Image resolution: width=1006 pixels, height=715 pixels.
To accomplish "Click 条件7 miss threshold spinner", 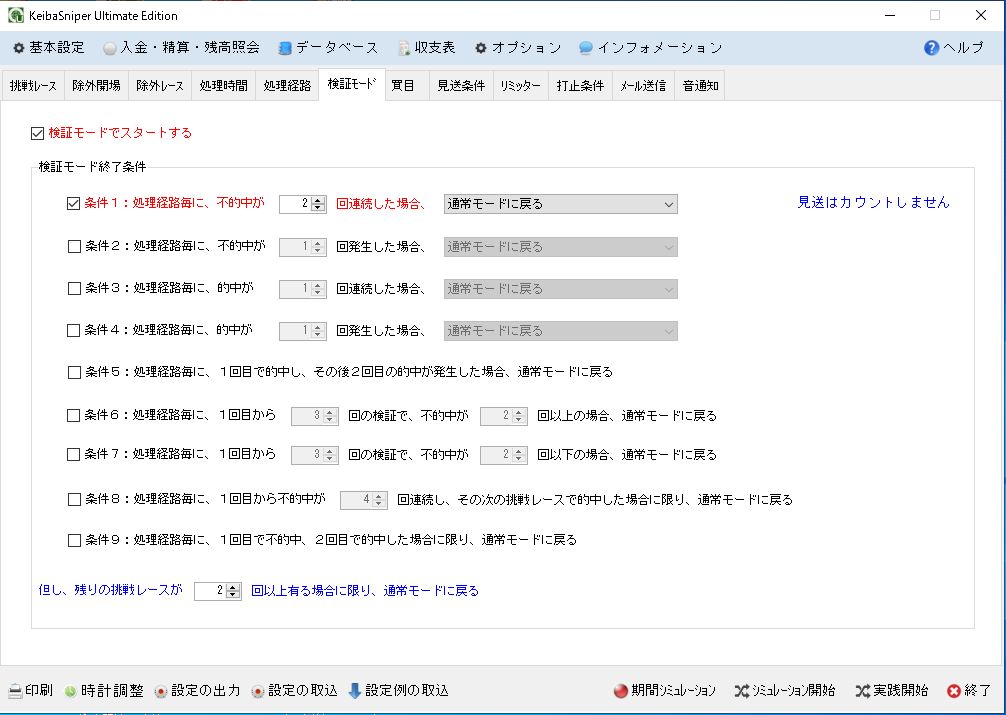I will [x=504, y=455].
